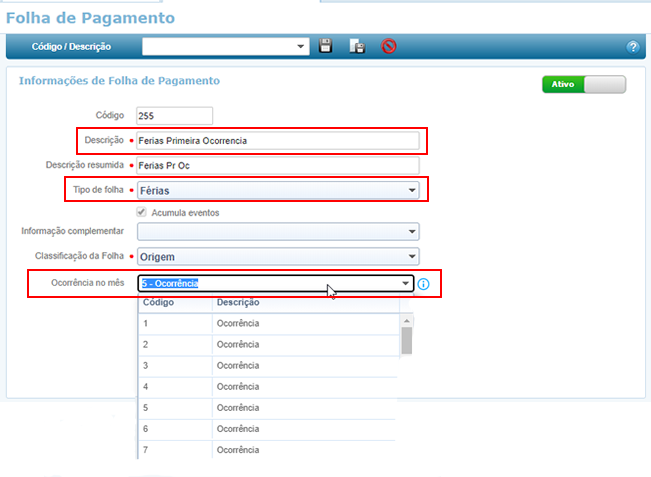Collapse the Ocorrência no mês dropdown arrow

[405, 284]
